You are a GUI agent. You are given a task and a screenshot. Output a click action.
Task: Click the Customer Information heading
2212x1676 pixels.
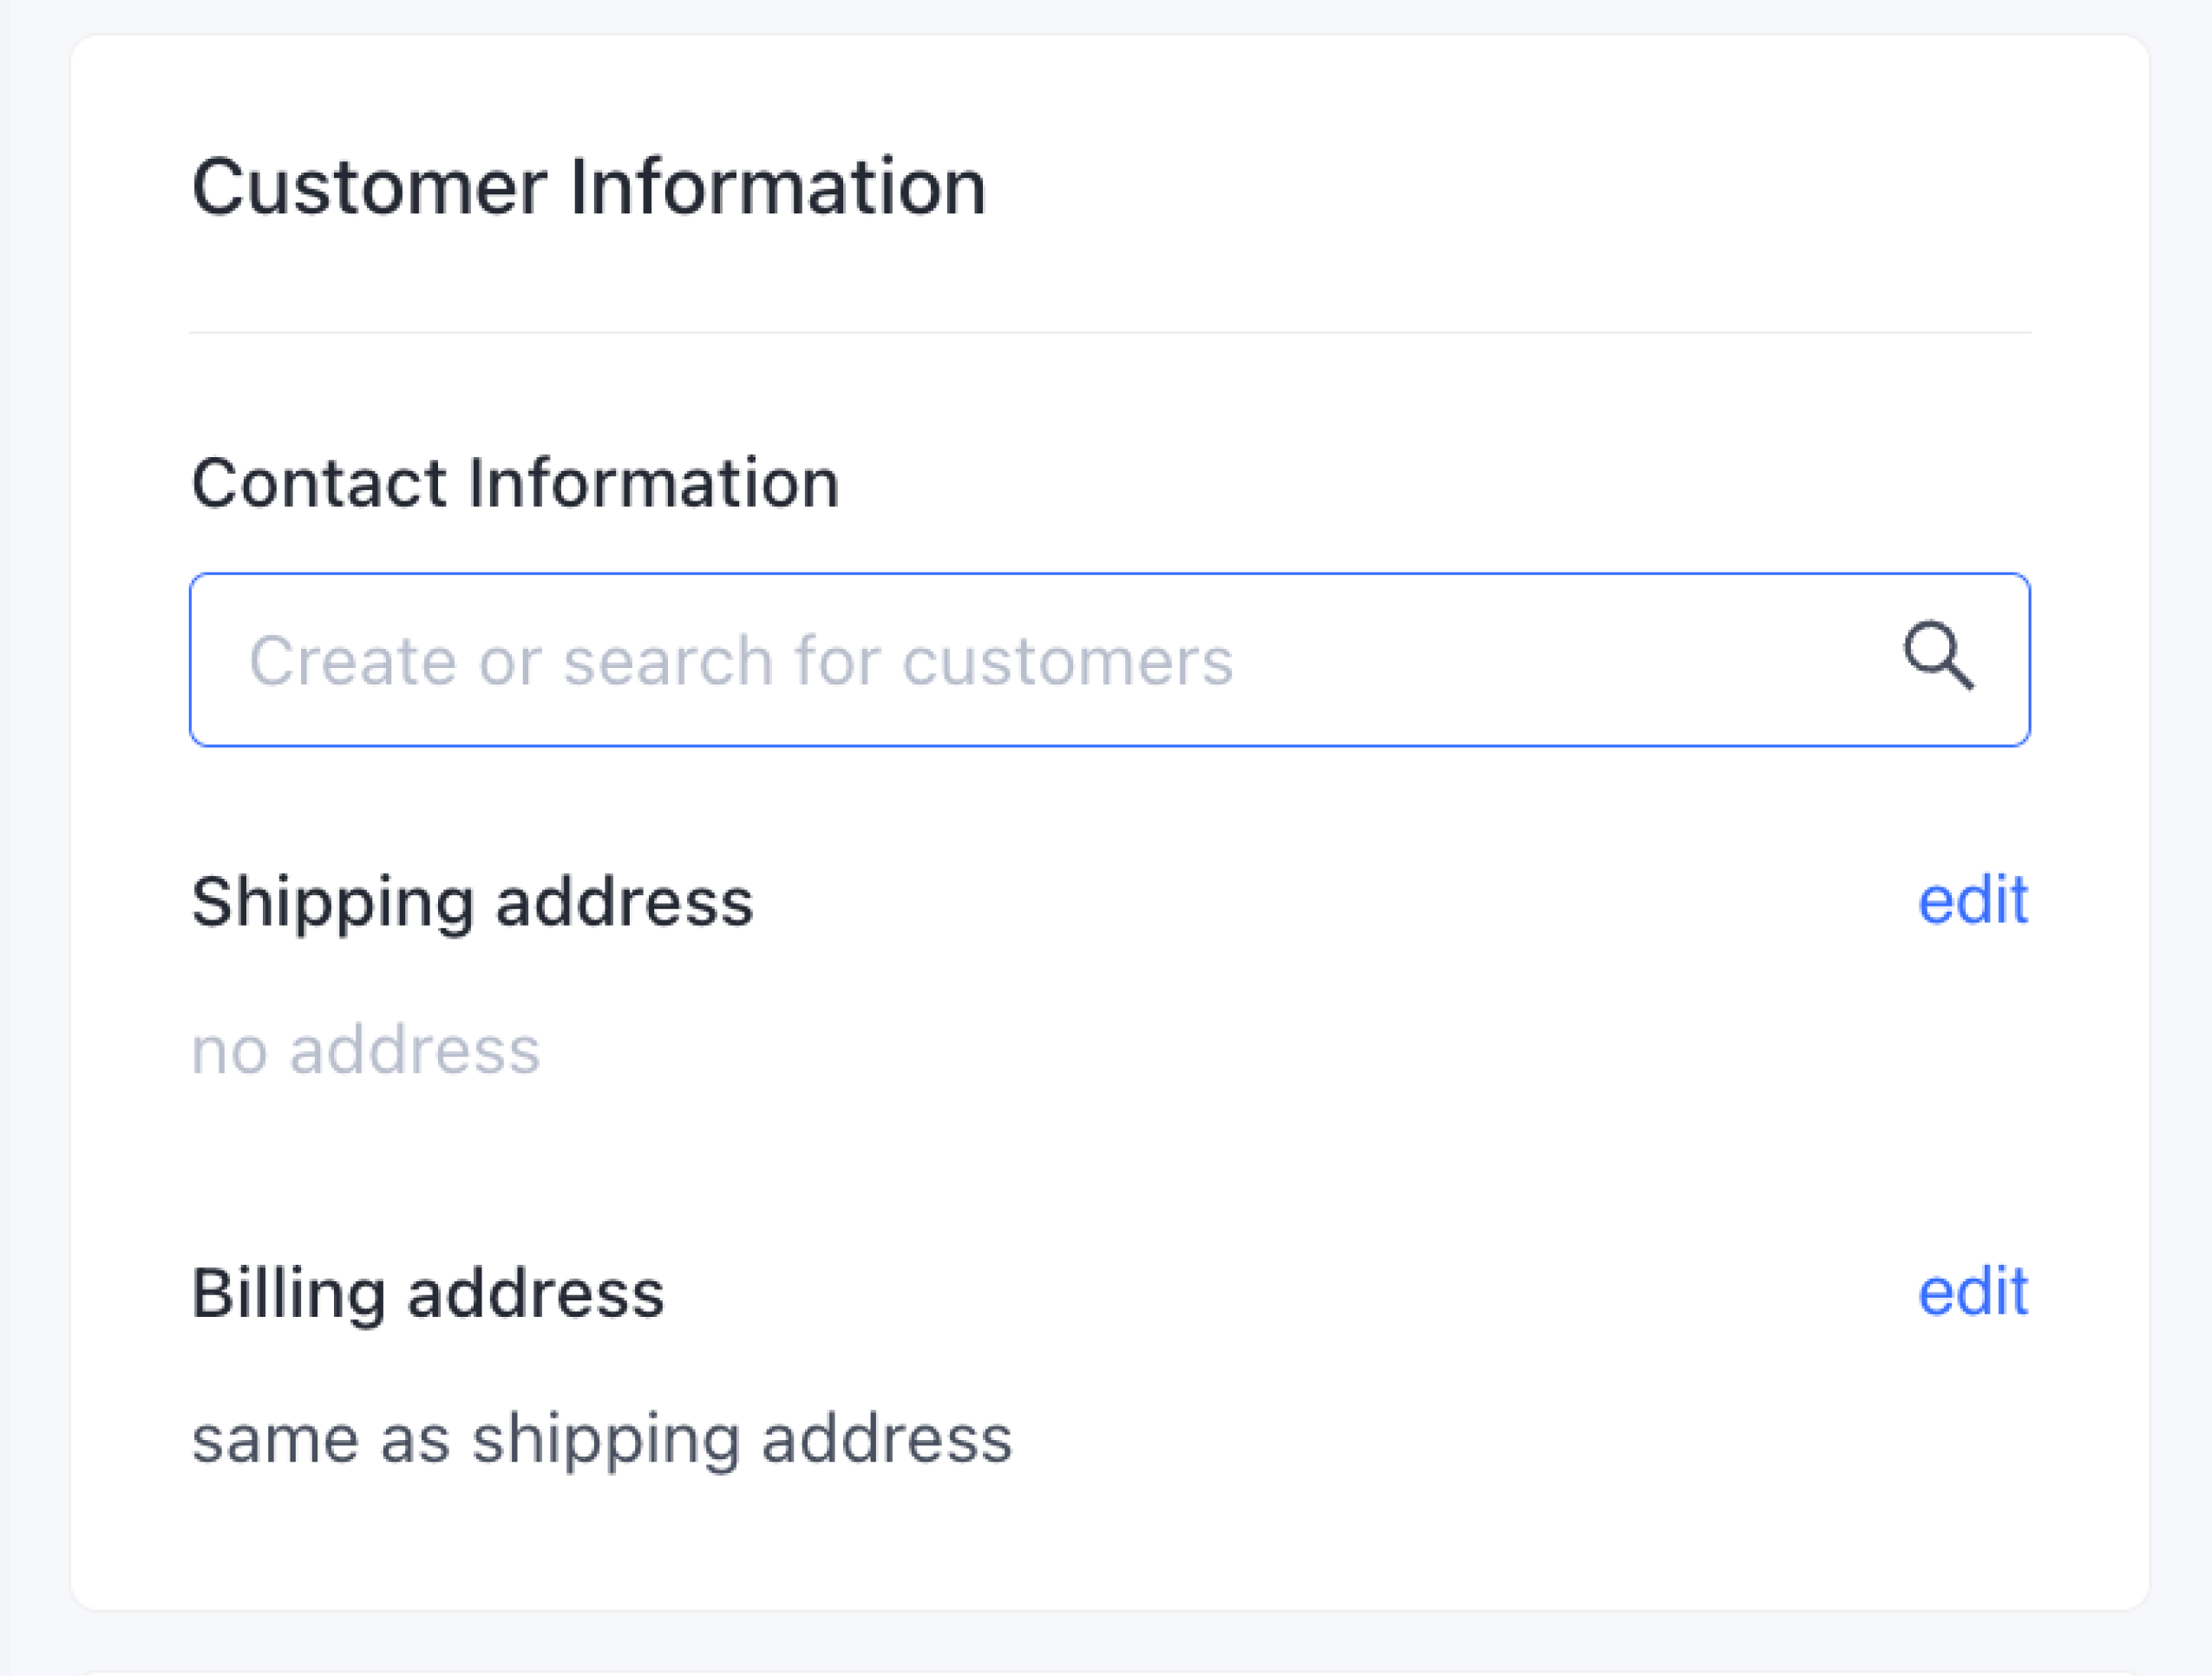[588, 187]
